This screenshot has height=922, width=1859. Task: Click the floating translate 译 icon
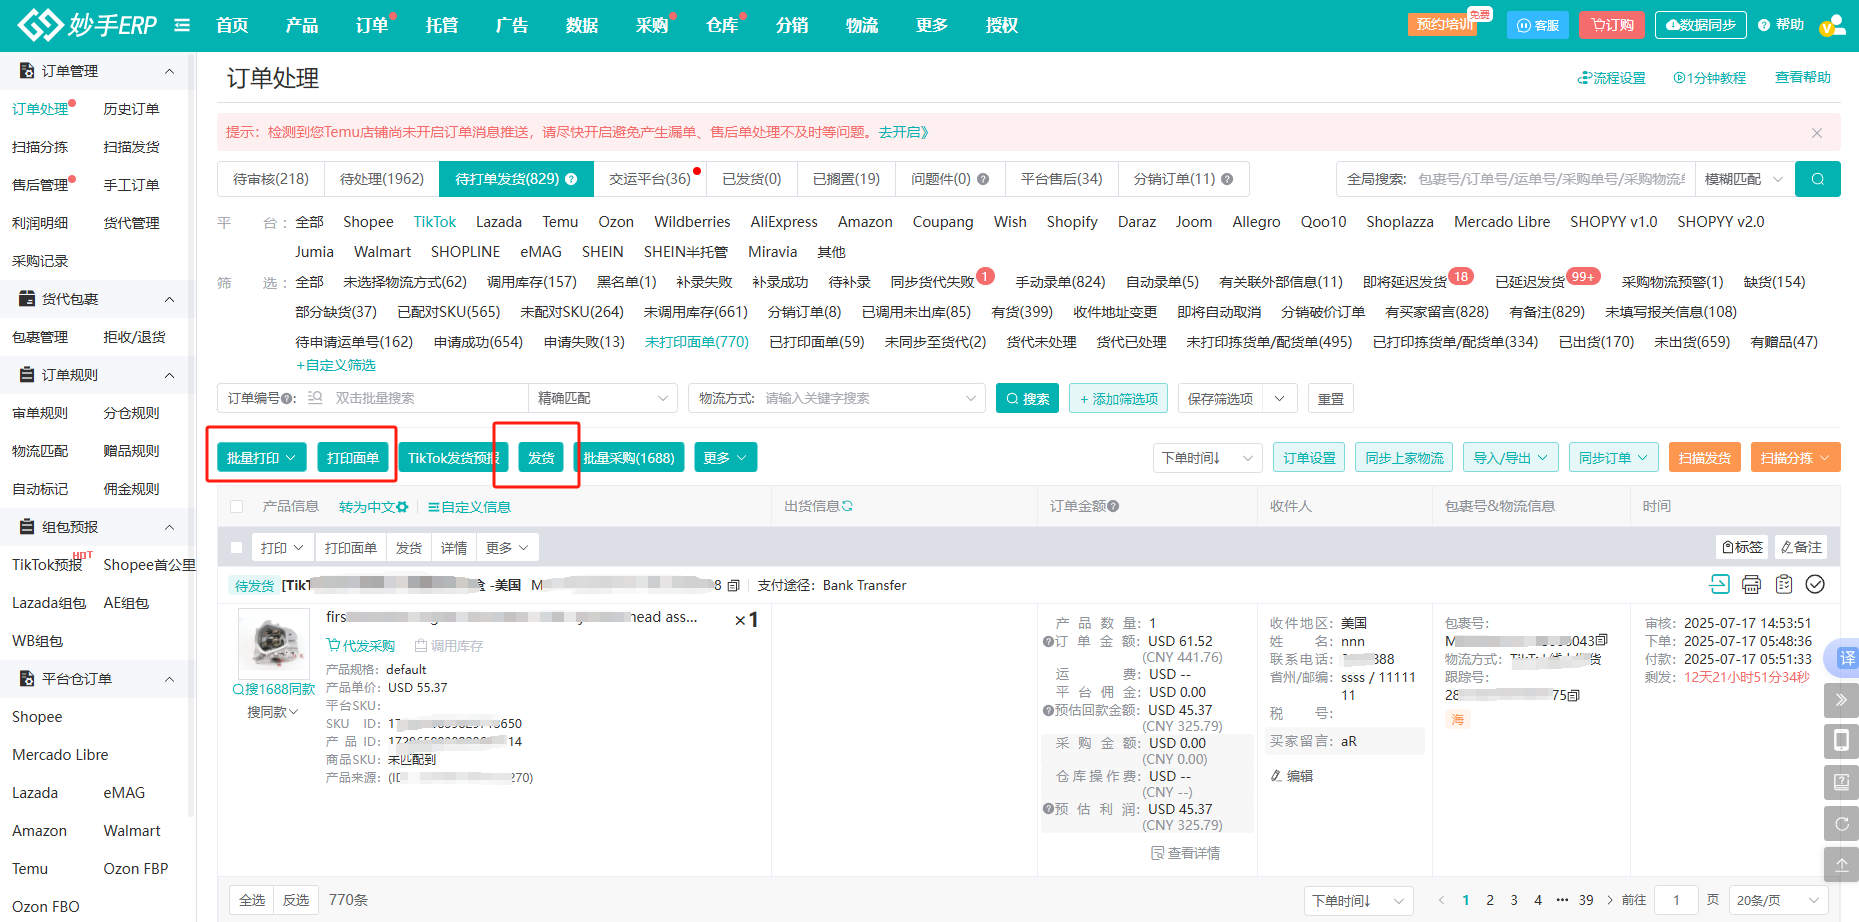pos(1843,658)
